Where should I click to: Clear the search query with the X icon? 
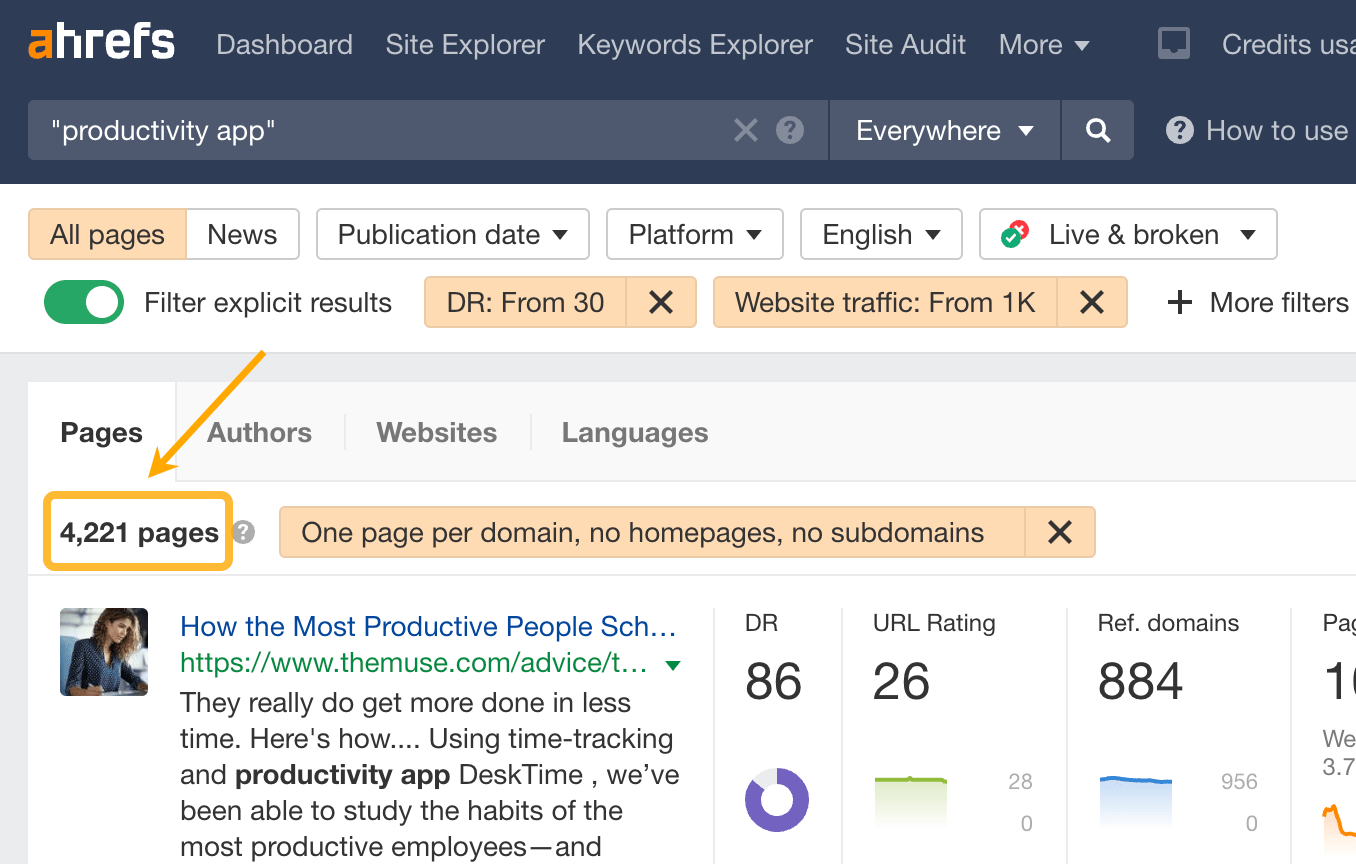pyautogui.click(x=745, y=130)
